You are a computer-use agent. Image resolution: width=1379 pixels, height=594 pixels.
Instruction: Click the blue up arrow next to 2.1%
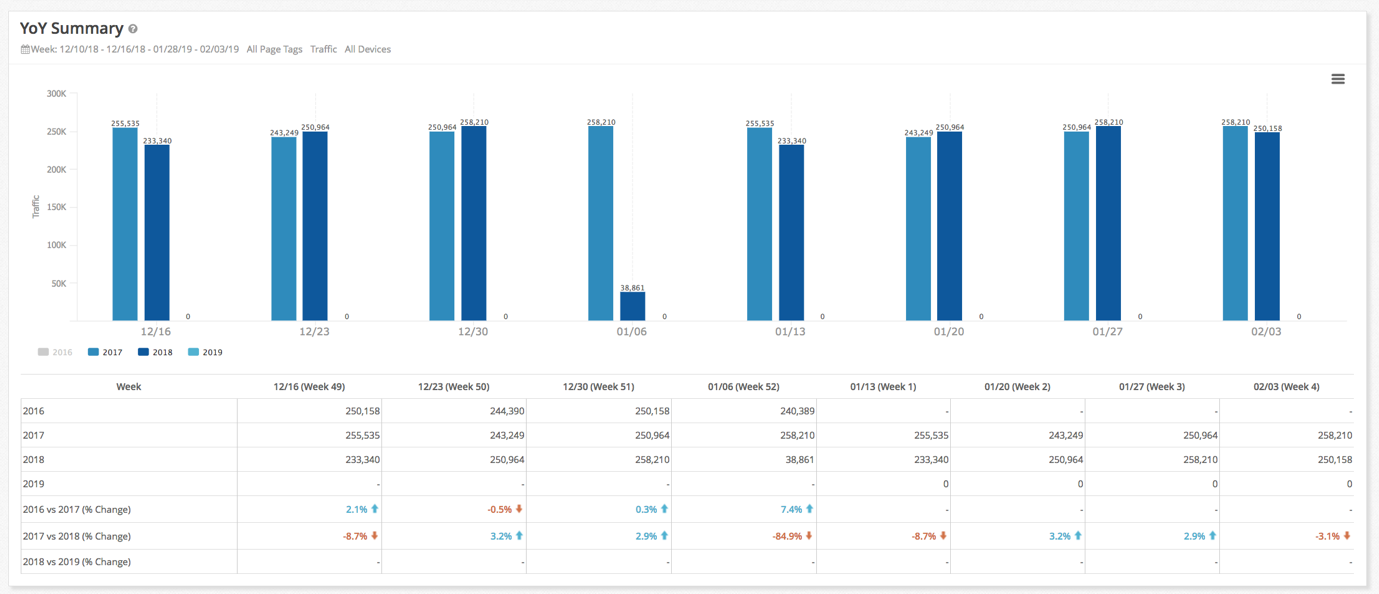click(x=376, y=509)
